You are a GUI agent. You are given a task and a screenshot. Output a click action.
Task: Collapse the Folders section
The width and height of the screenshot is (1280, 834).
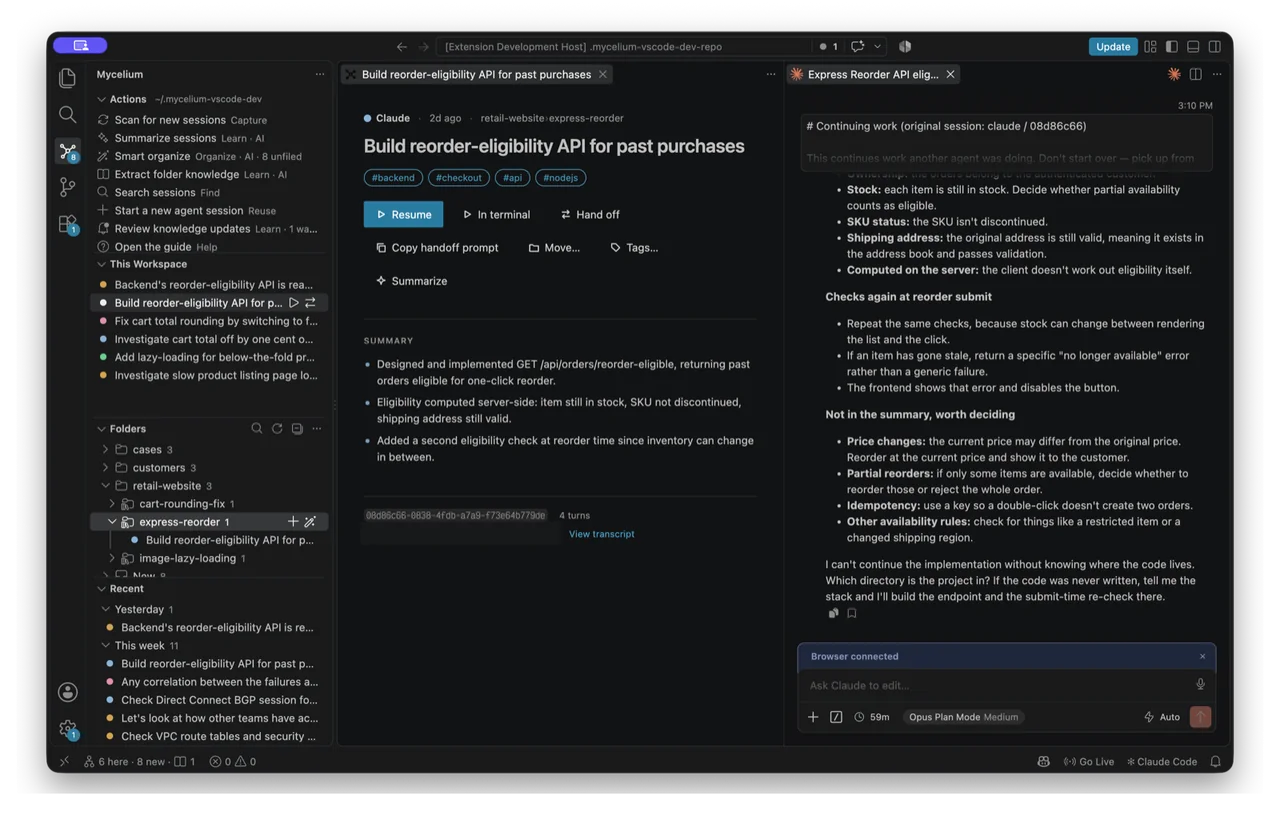click(102, 428)
